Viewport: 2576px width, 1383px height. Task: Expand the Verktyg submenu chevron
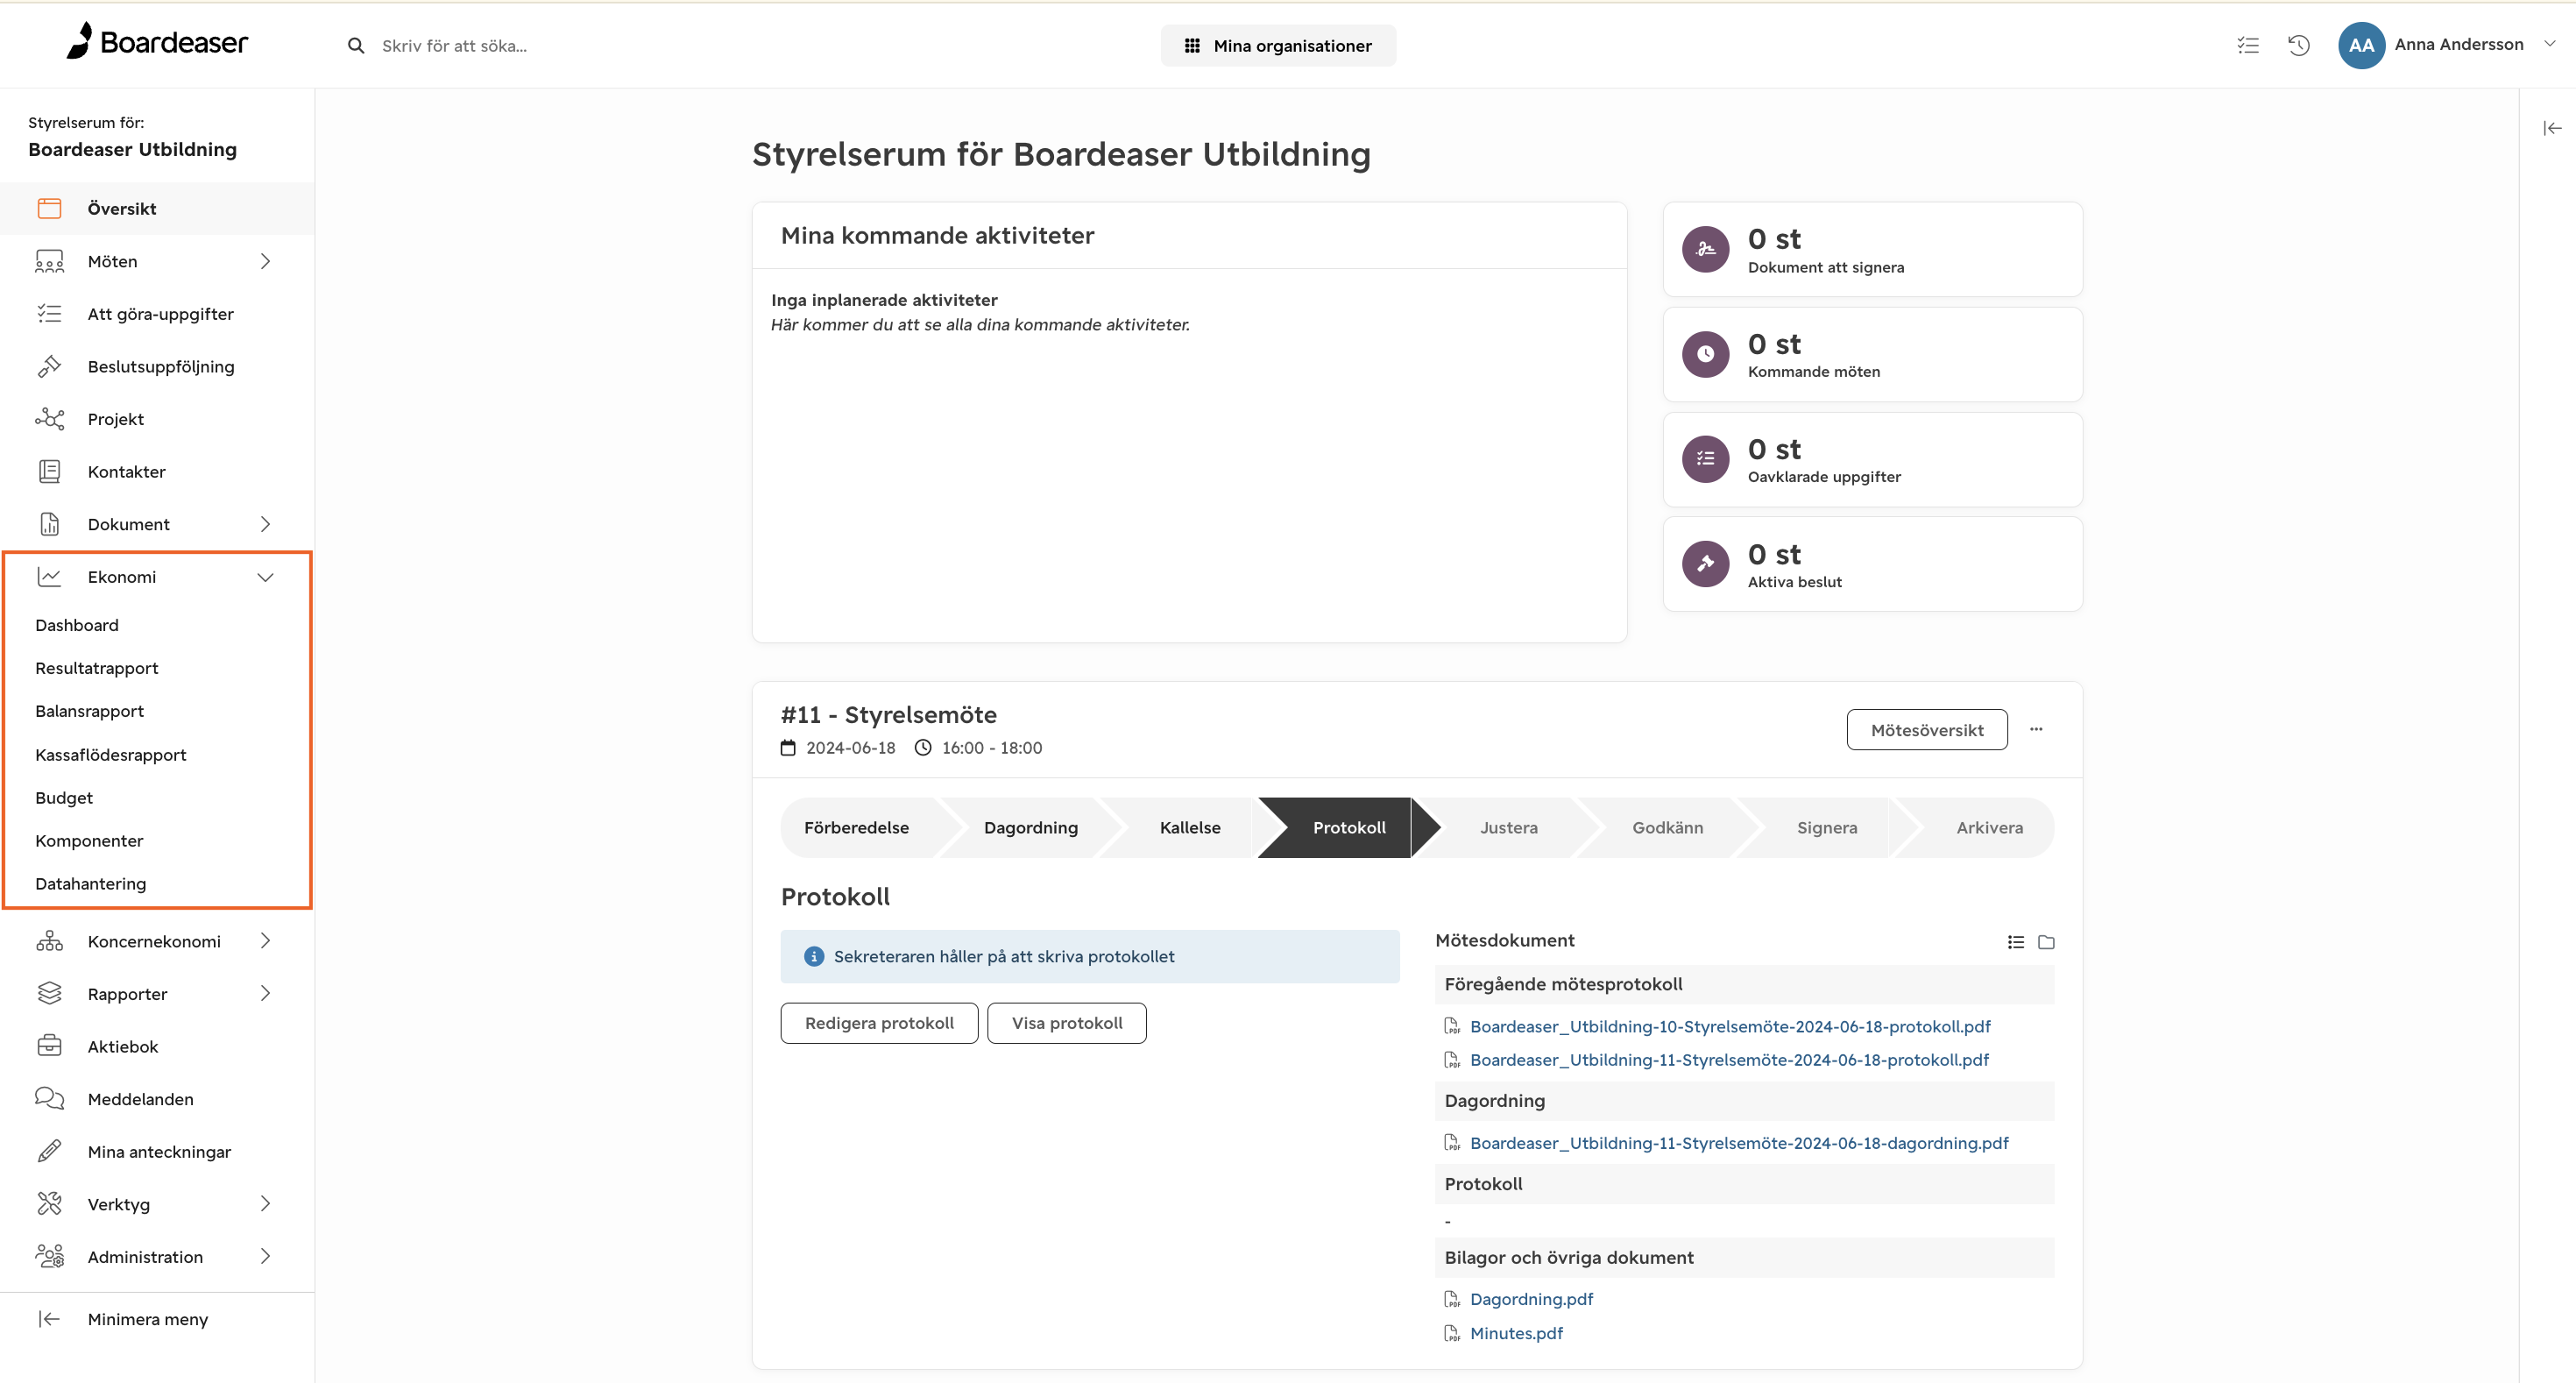click(x=265, y=1204)
